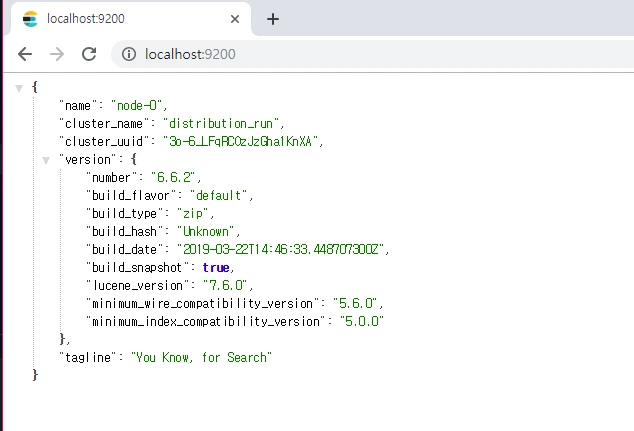The height and width of the screenshot is (431, 634).
Task: Collapse the "version" object
Action: coord(46,161)
